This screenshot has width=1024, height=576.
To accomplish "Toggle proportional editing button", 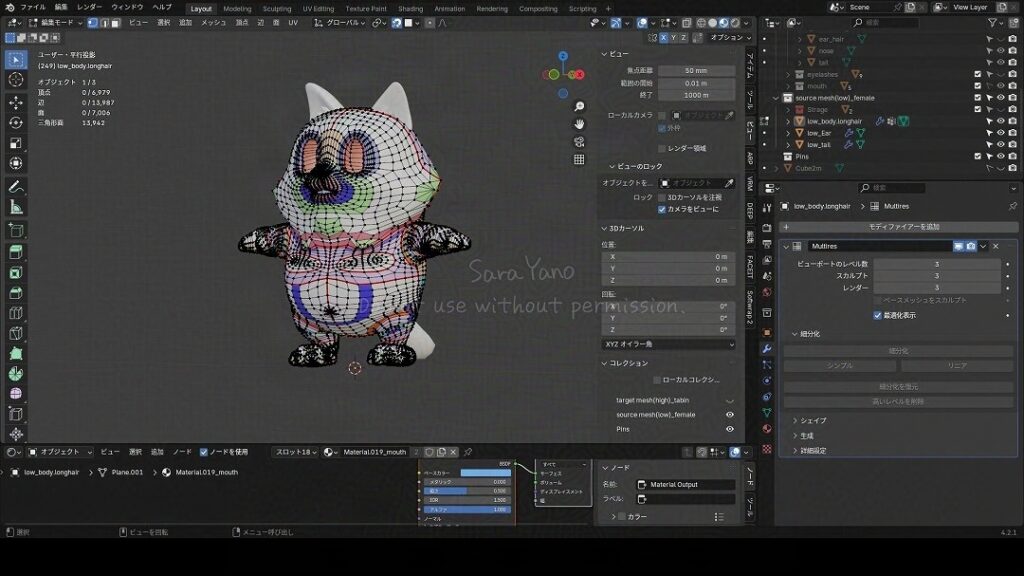I will (x=429, y=23).
